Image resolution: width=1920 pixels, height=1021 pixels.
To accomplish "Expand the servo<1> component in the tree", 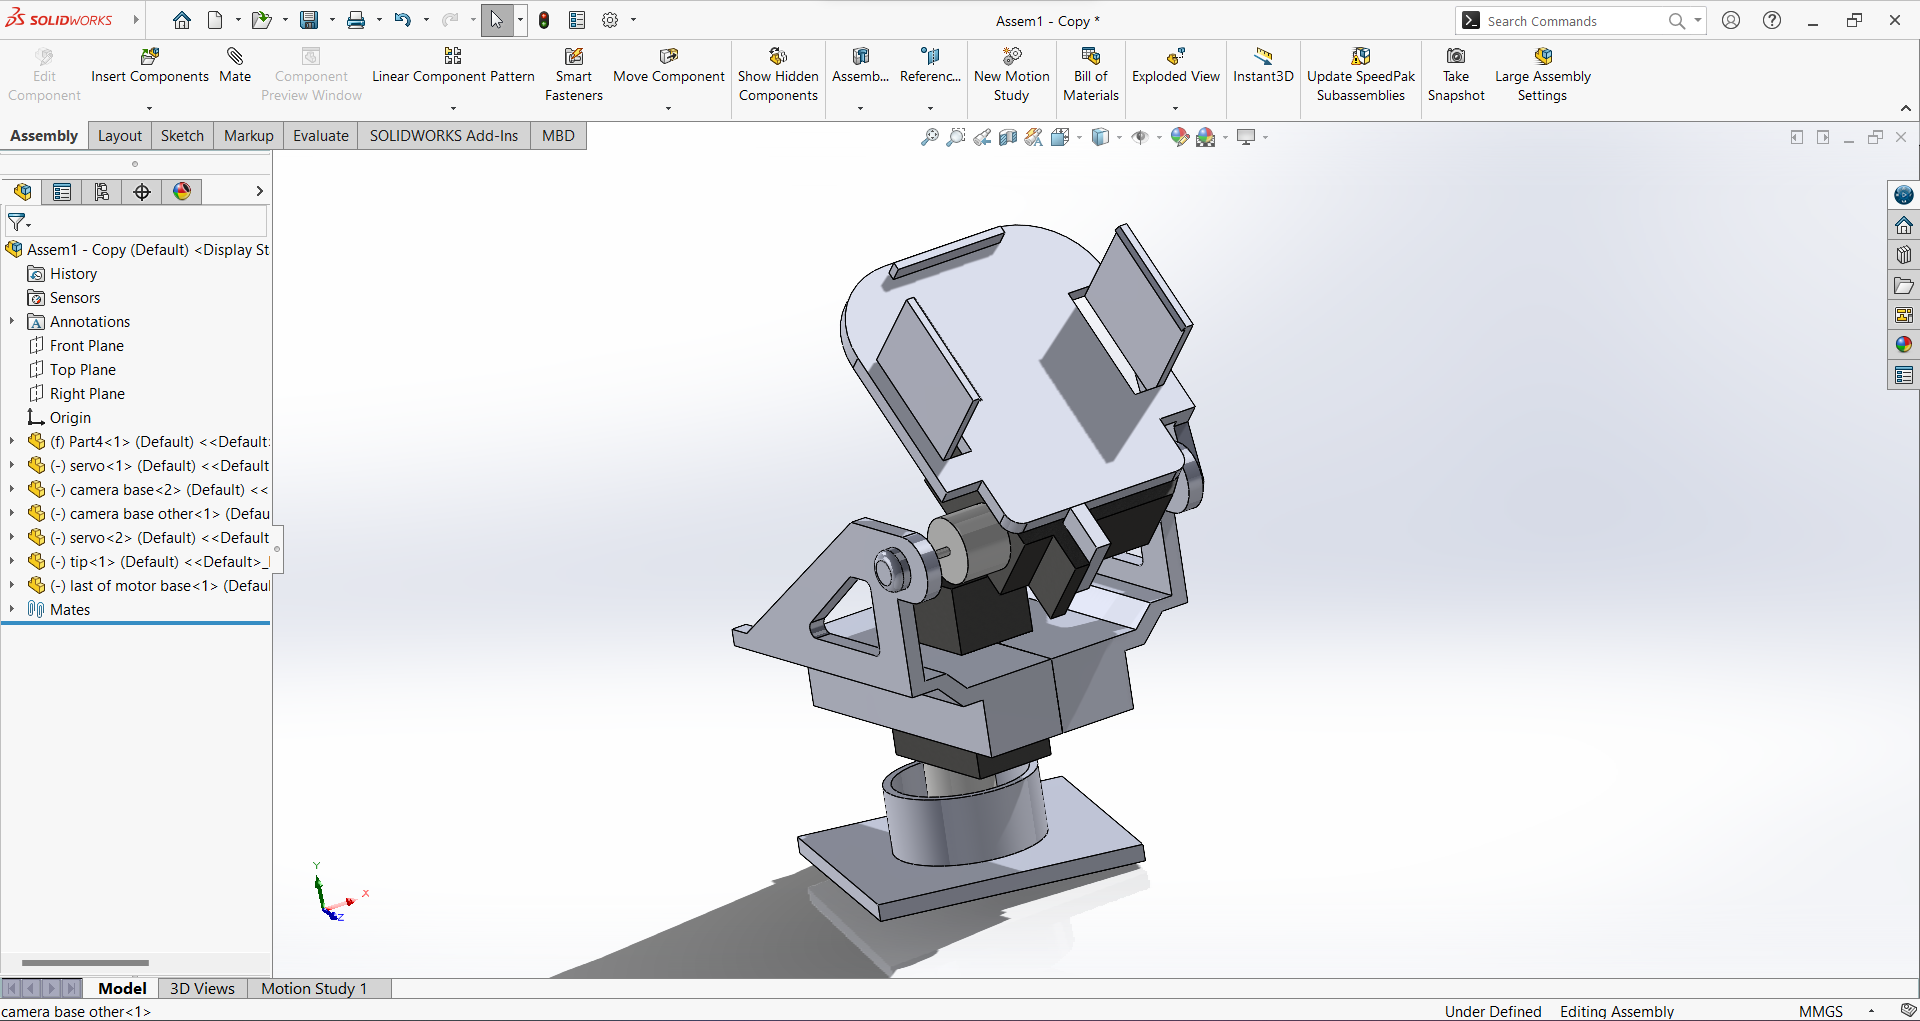I will click(11, 465).
